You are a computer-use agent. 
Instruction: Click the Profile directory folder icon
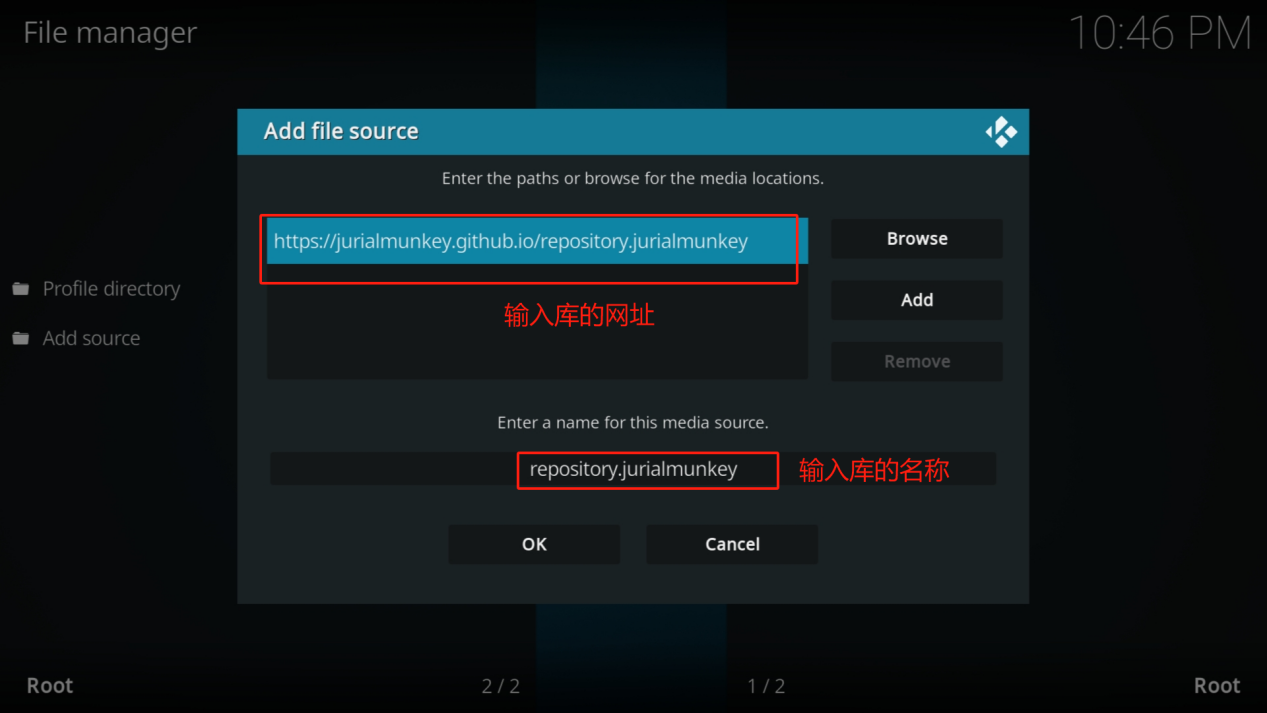pos(21,289)
